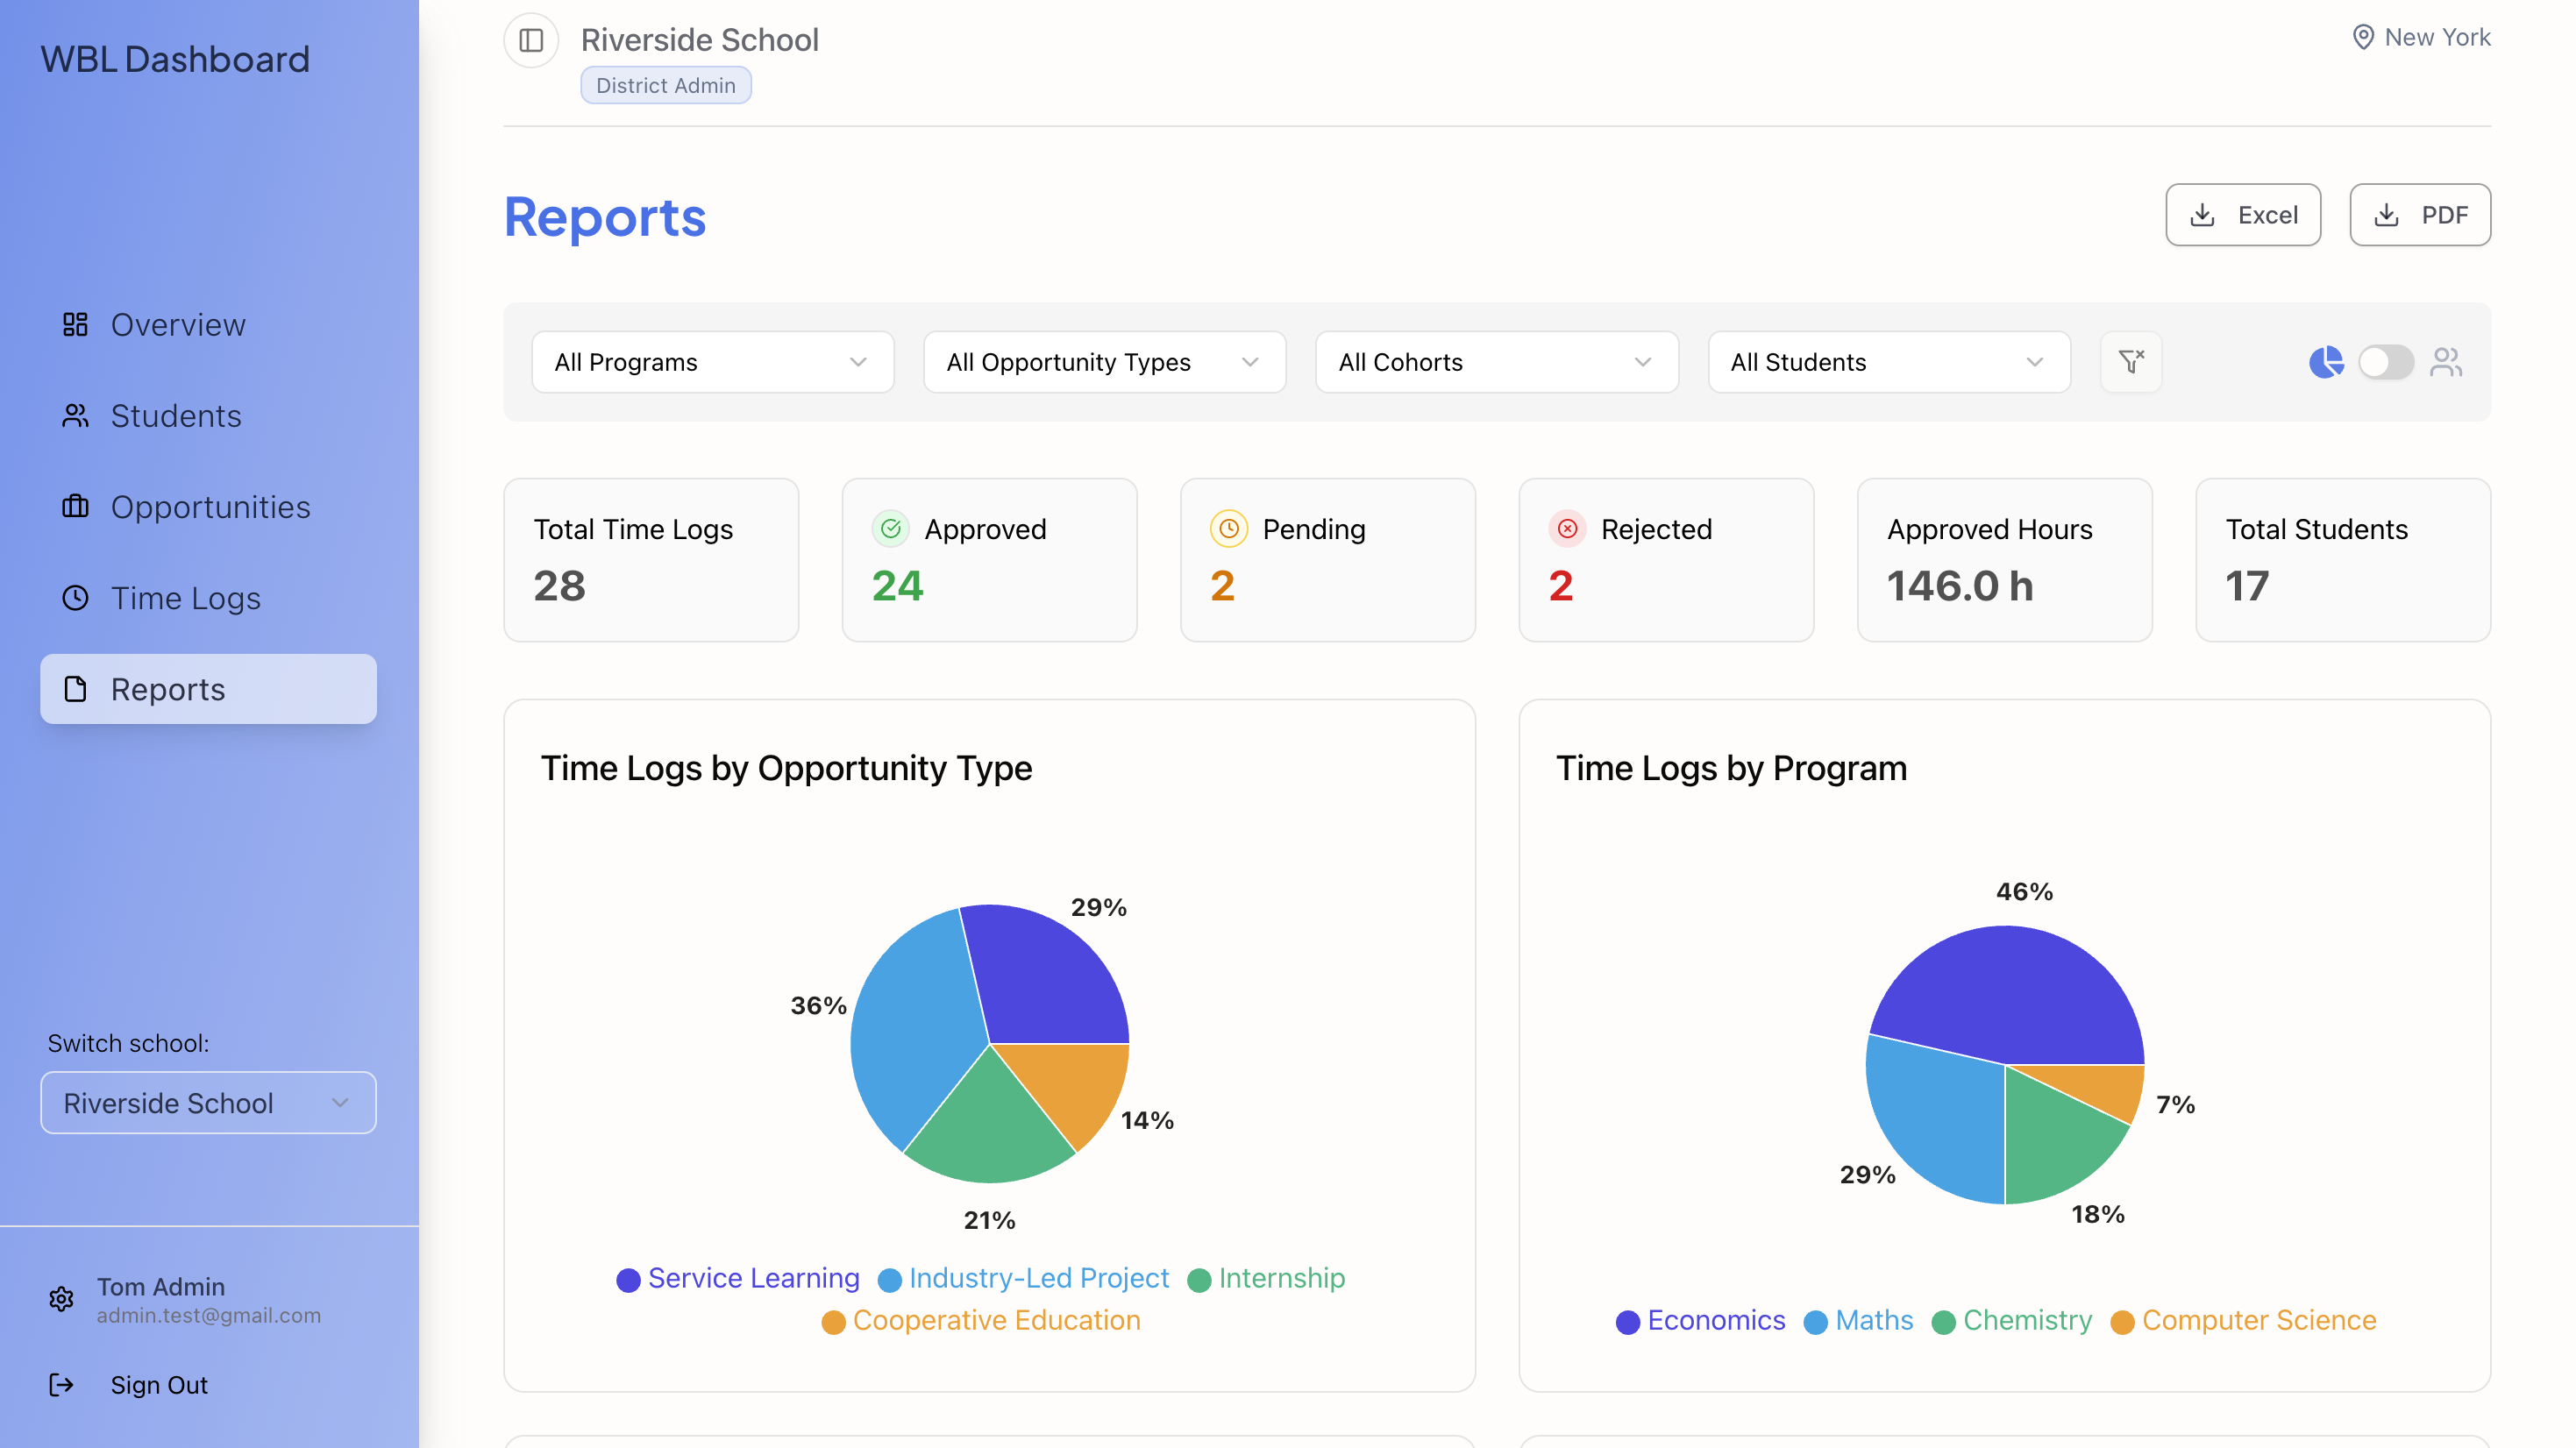
Task: Select Students in the sidebar navigation
Action: tap(175, 416)
